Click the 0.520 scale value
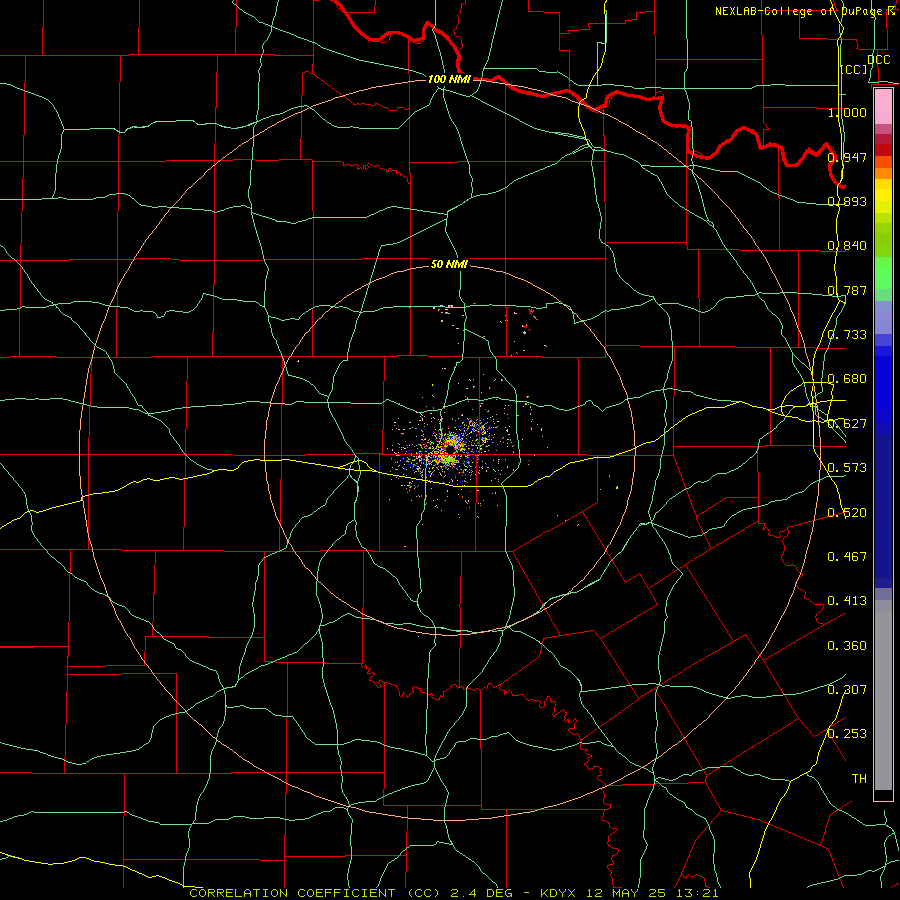This screenshot has width=900, height=900. click(x=847, y=513)
